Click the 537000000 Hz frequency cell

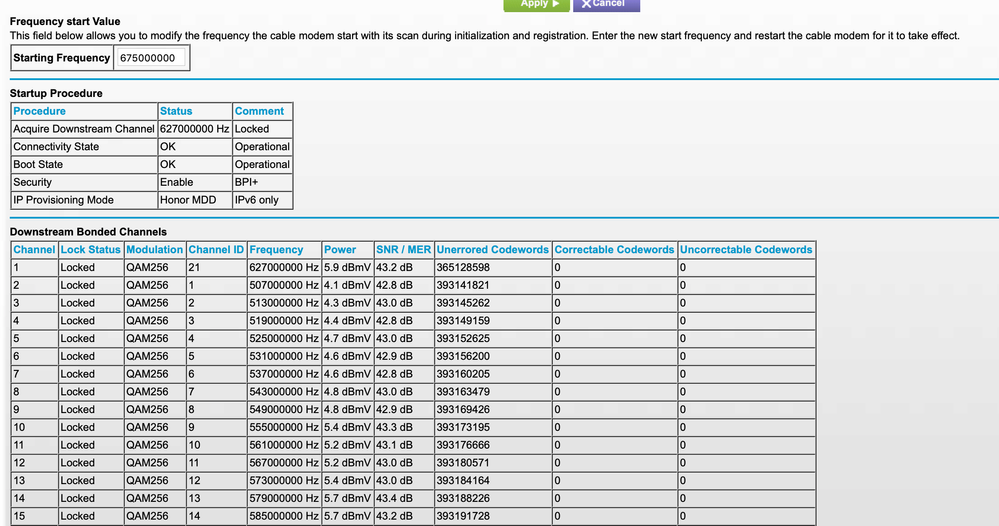[x=284, y=374]
